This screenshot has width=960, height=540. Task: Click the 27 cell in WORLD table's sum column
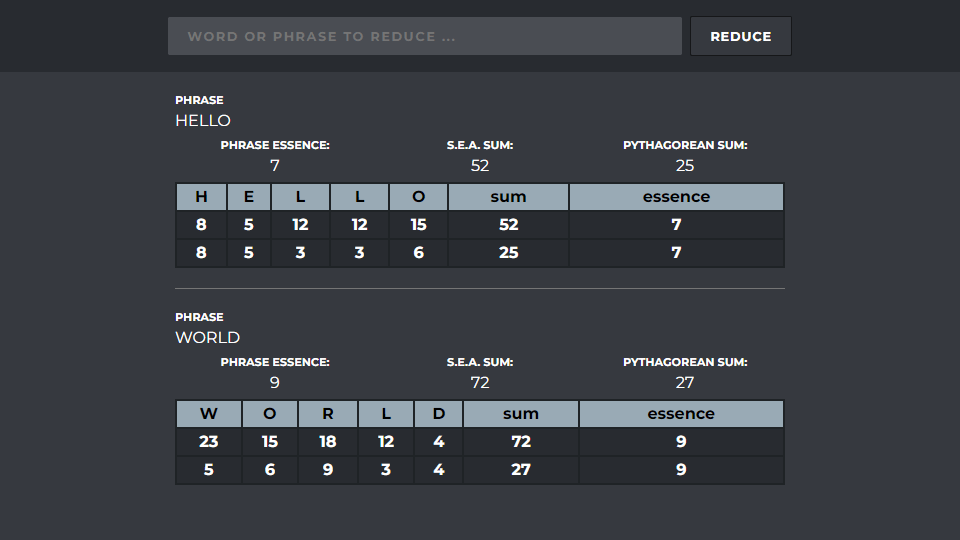pyautogui.click(x=521, y=470)
